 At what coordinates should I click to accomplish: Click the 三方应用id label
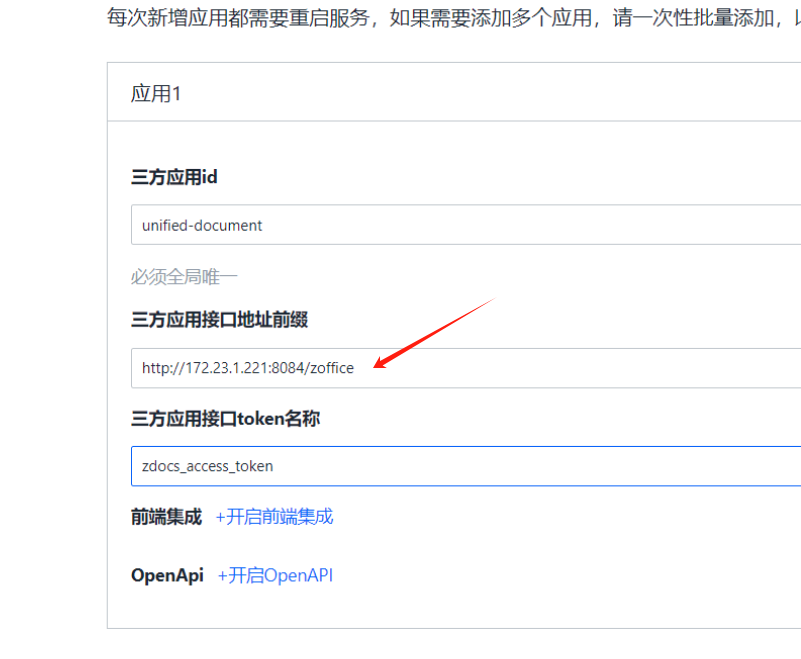coord(174,177)
